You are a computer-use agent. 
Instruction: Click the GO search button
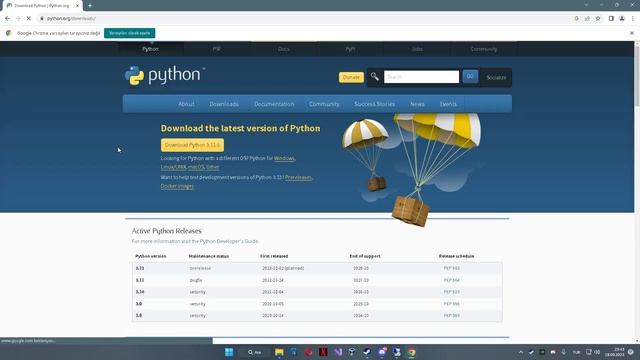coord(470,76)
